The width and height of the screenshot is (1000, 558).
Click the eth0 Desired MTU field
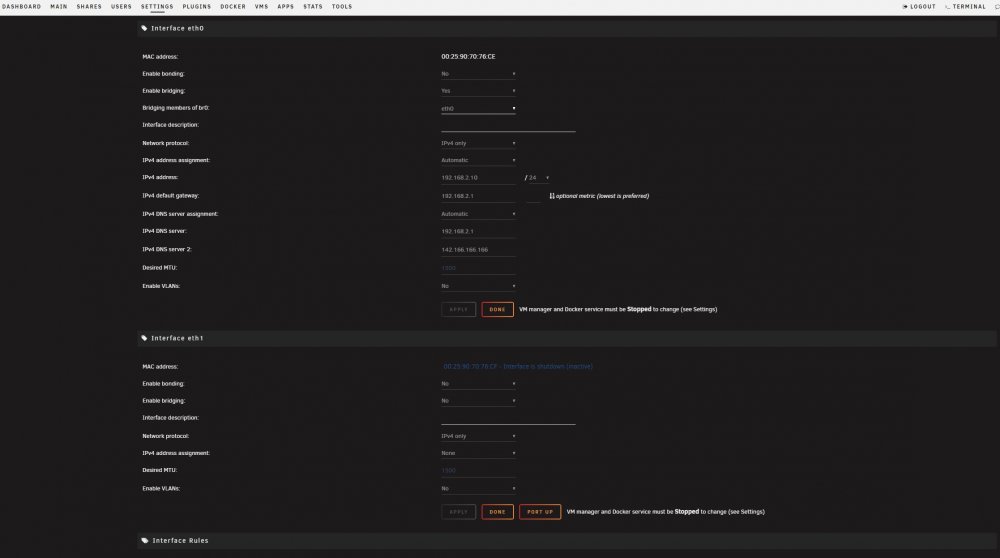coord(478,268)
